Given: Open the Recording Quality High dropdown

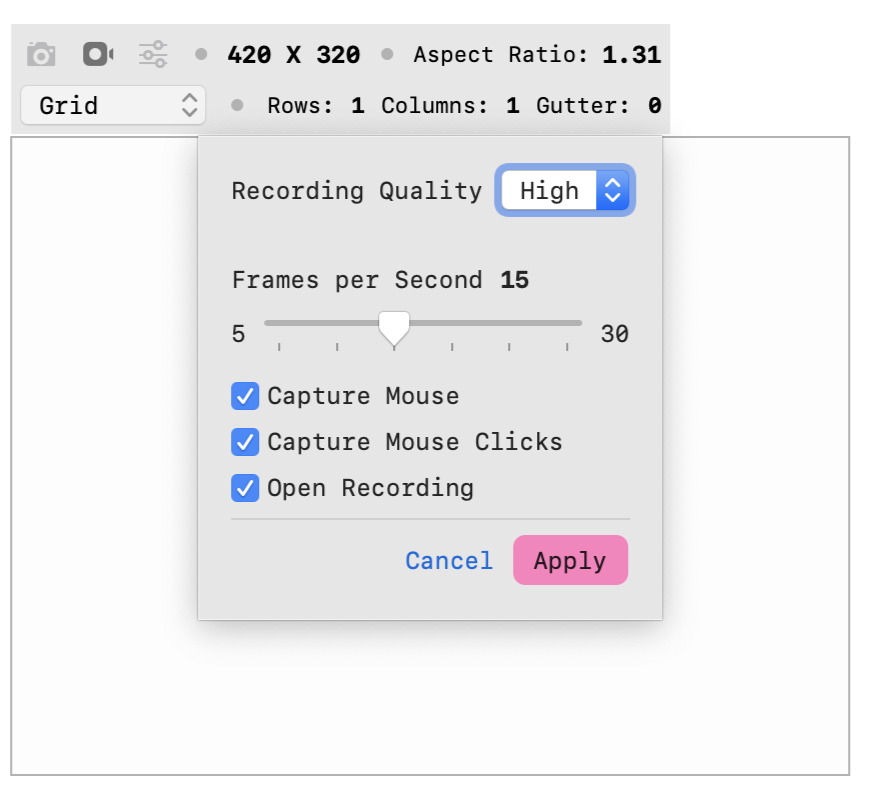Looking at the screenshot, I should pyautogui.click(x=565, y=190).
